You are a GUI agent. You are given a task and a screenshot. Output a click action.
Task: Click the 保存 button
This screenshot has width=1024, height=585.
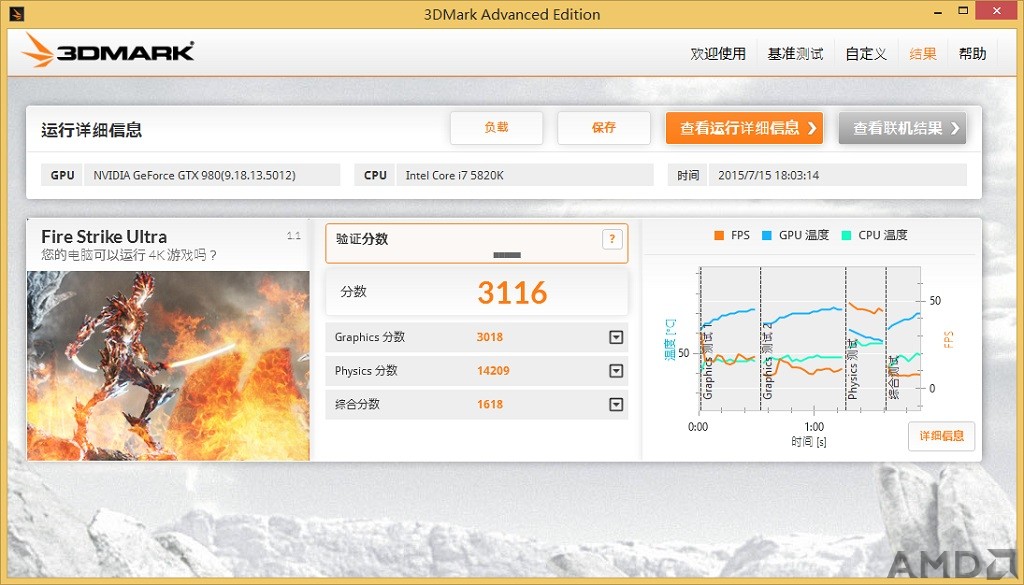[x=603, y=128]
